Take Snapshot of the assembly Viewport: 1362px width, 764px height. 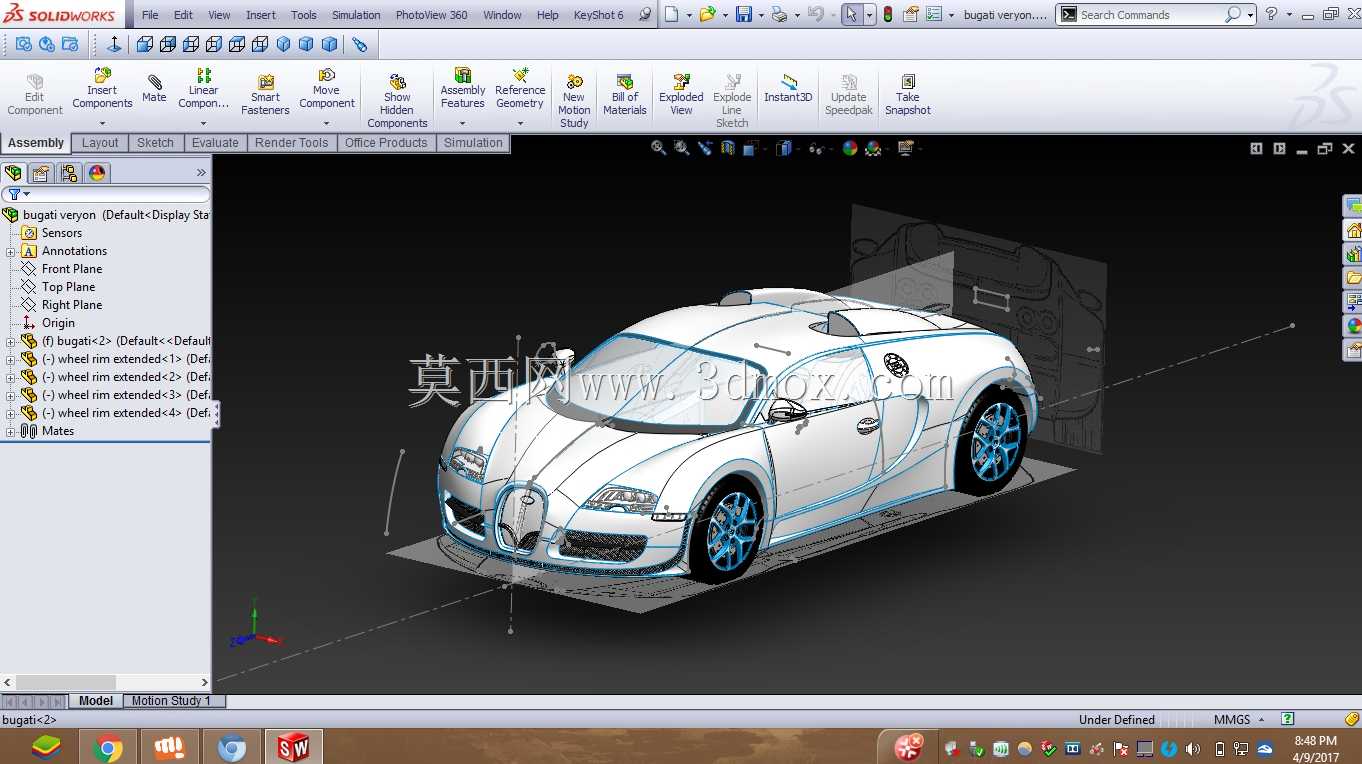pyautogui.click(x=908, y=95)
